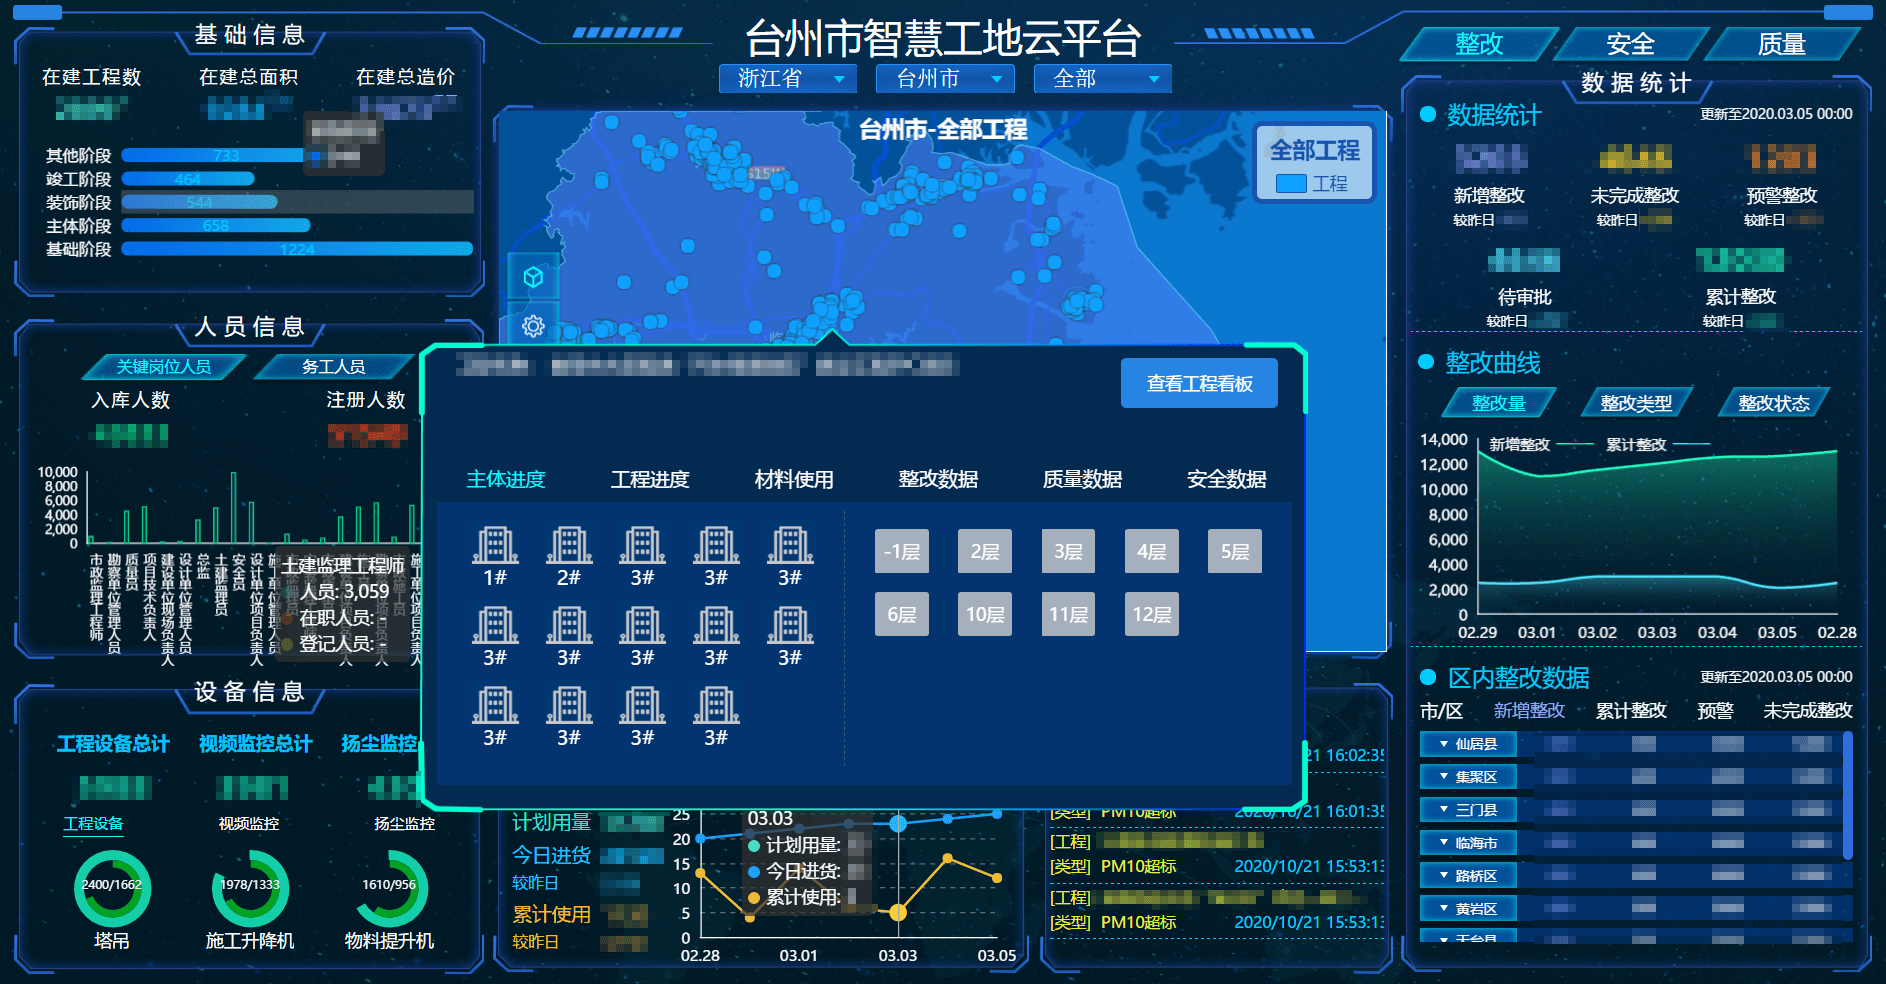The width and height of the screenshot is (1886, 984).
Task: Toggle the 12层 floor selection
Action: click(1151, 614)
